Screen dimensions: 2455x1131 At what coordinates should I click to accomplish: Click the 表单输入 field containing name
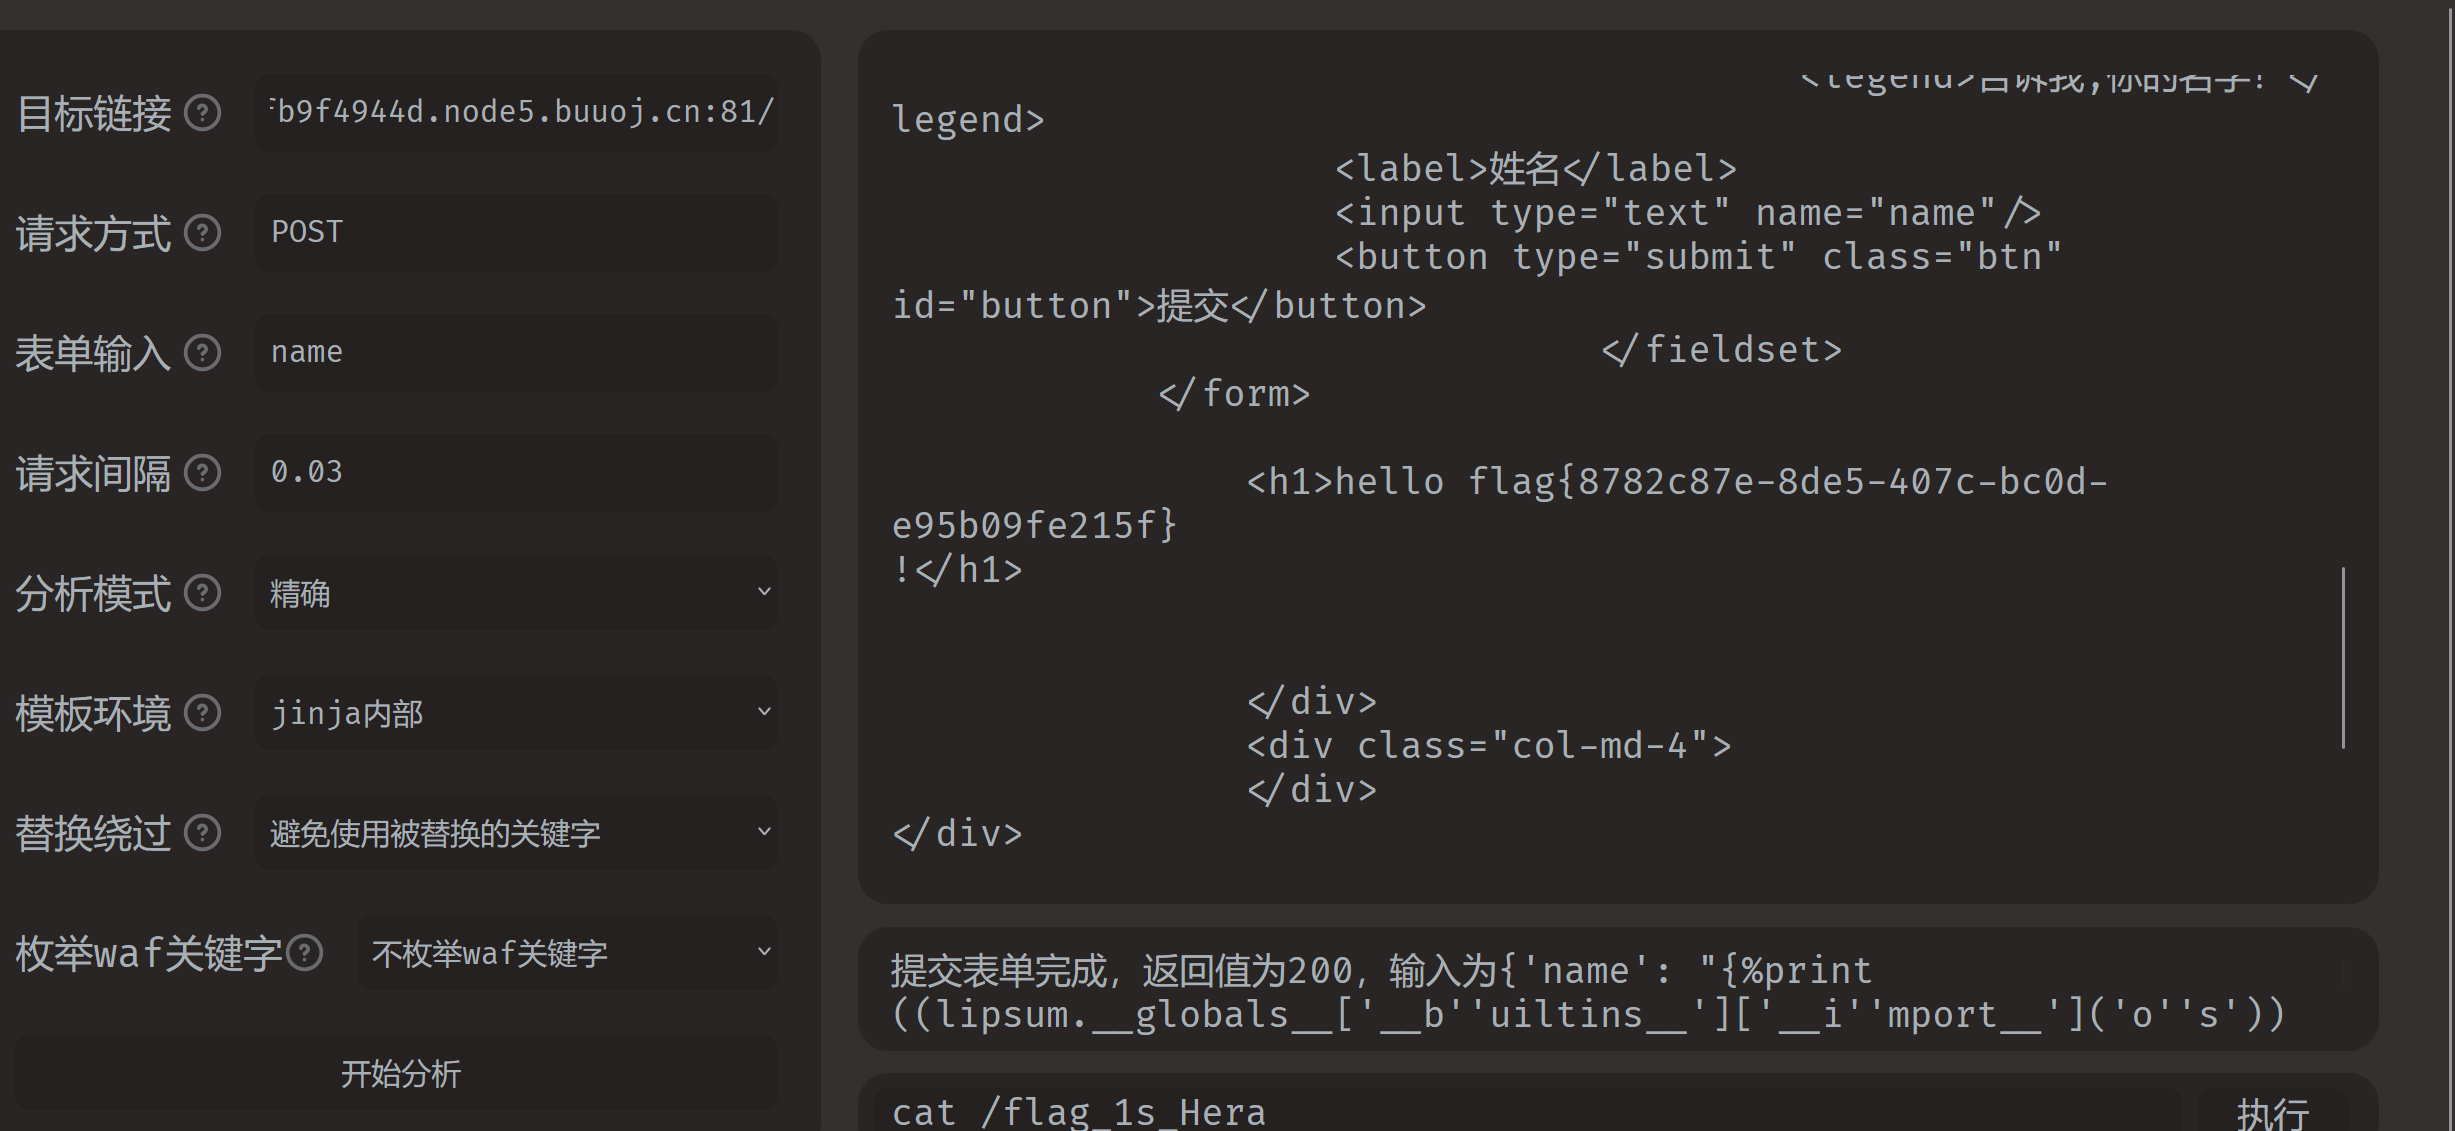tap(516, 352)
